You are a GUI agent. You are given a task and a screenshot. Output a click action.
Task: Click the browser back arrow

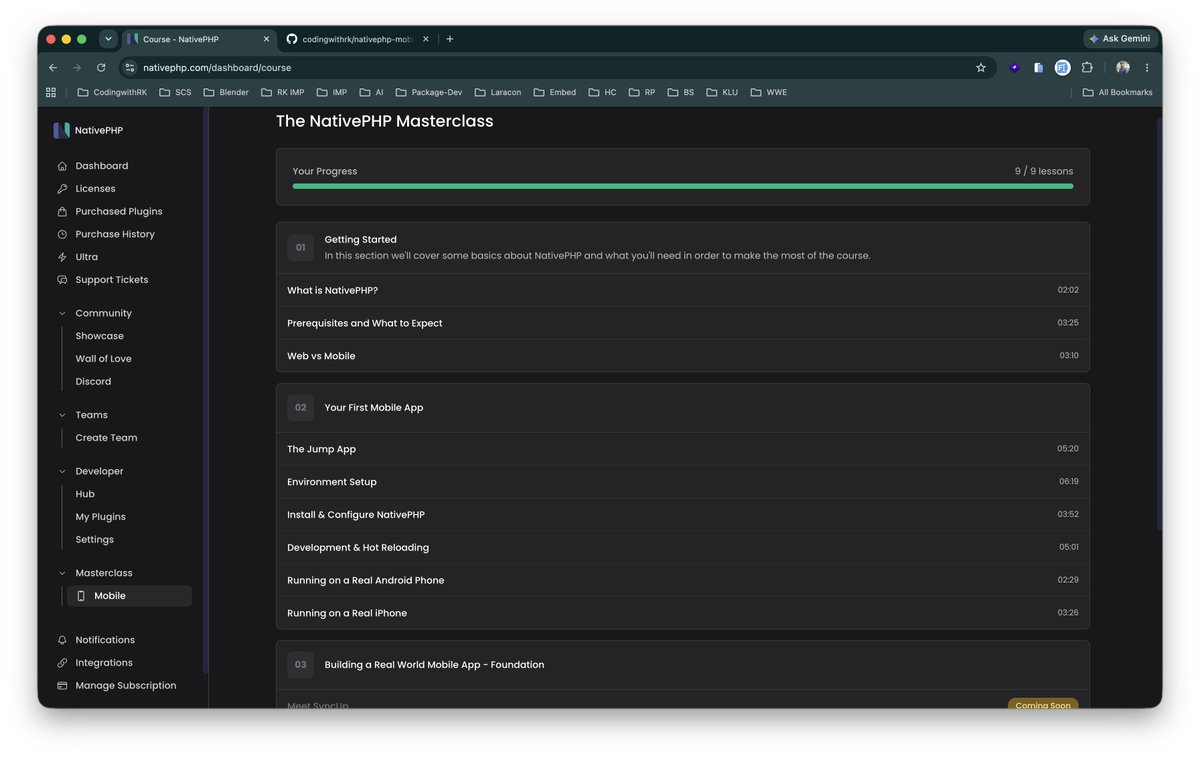click(x=53, y=68)
